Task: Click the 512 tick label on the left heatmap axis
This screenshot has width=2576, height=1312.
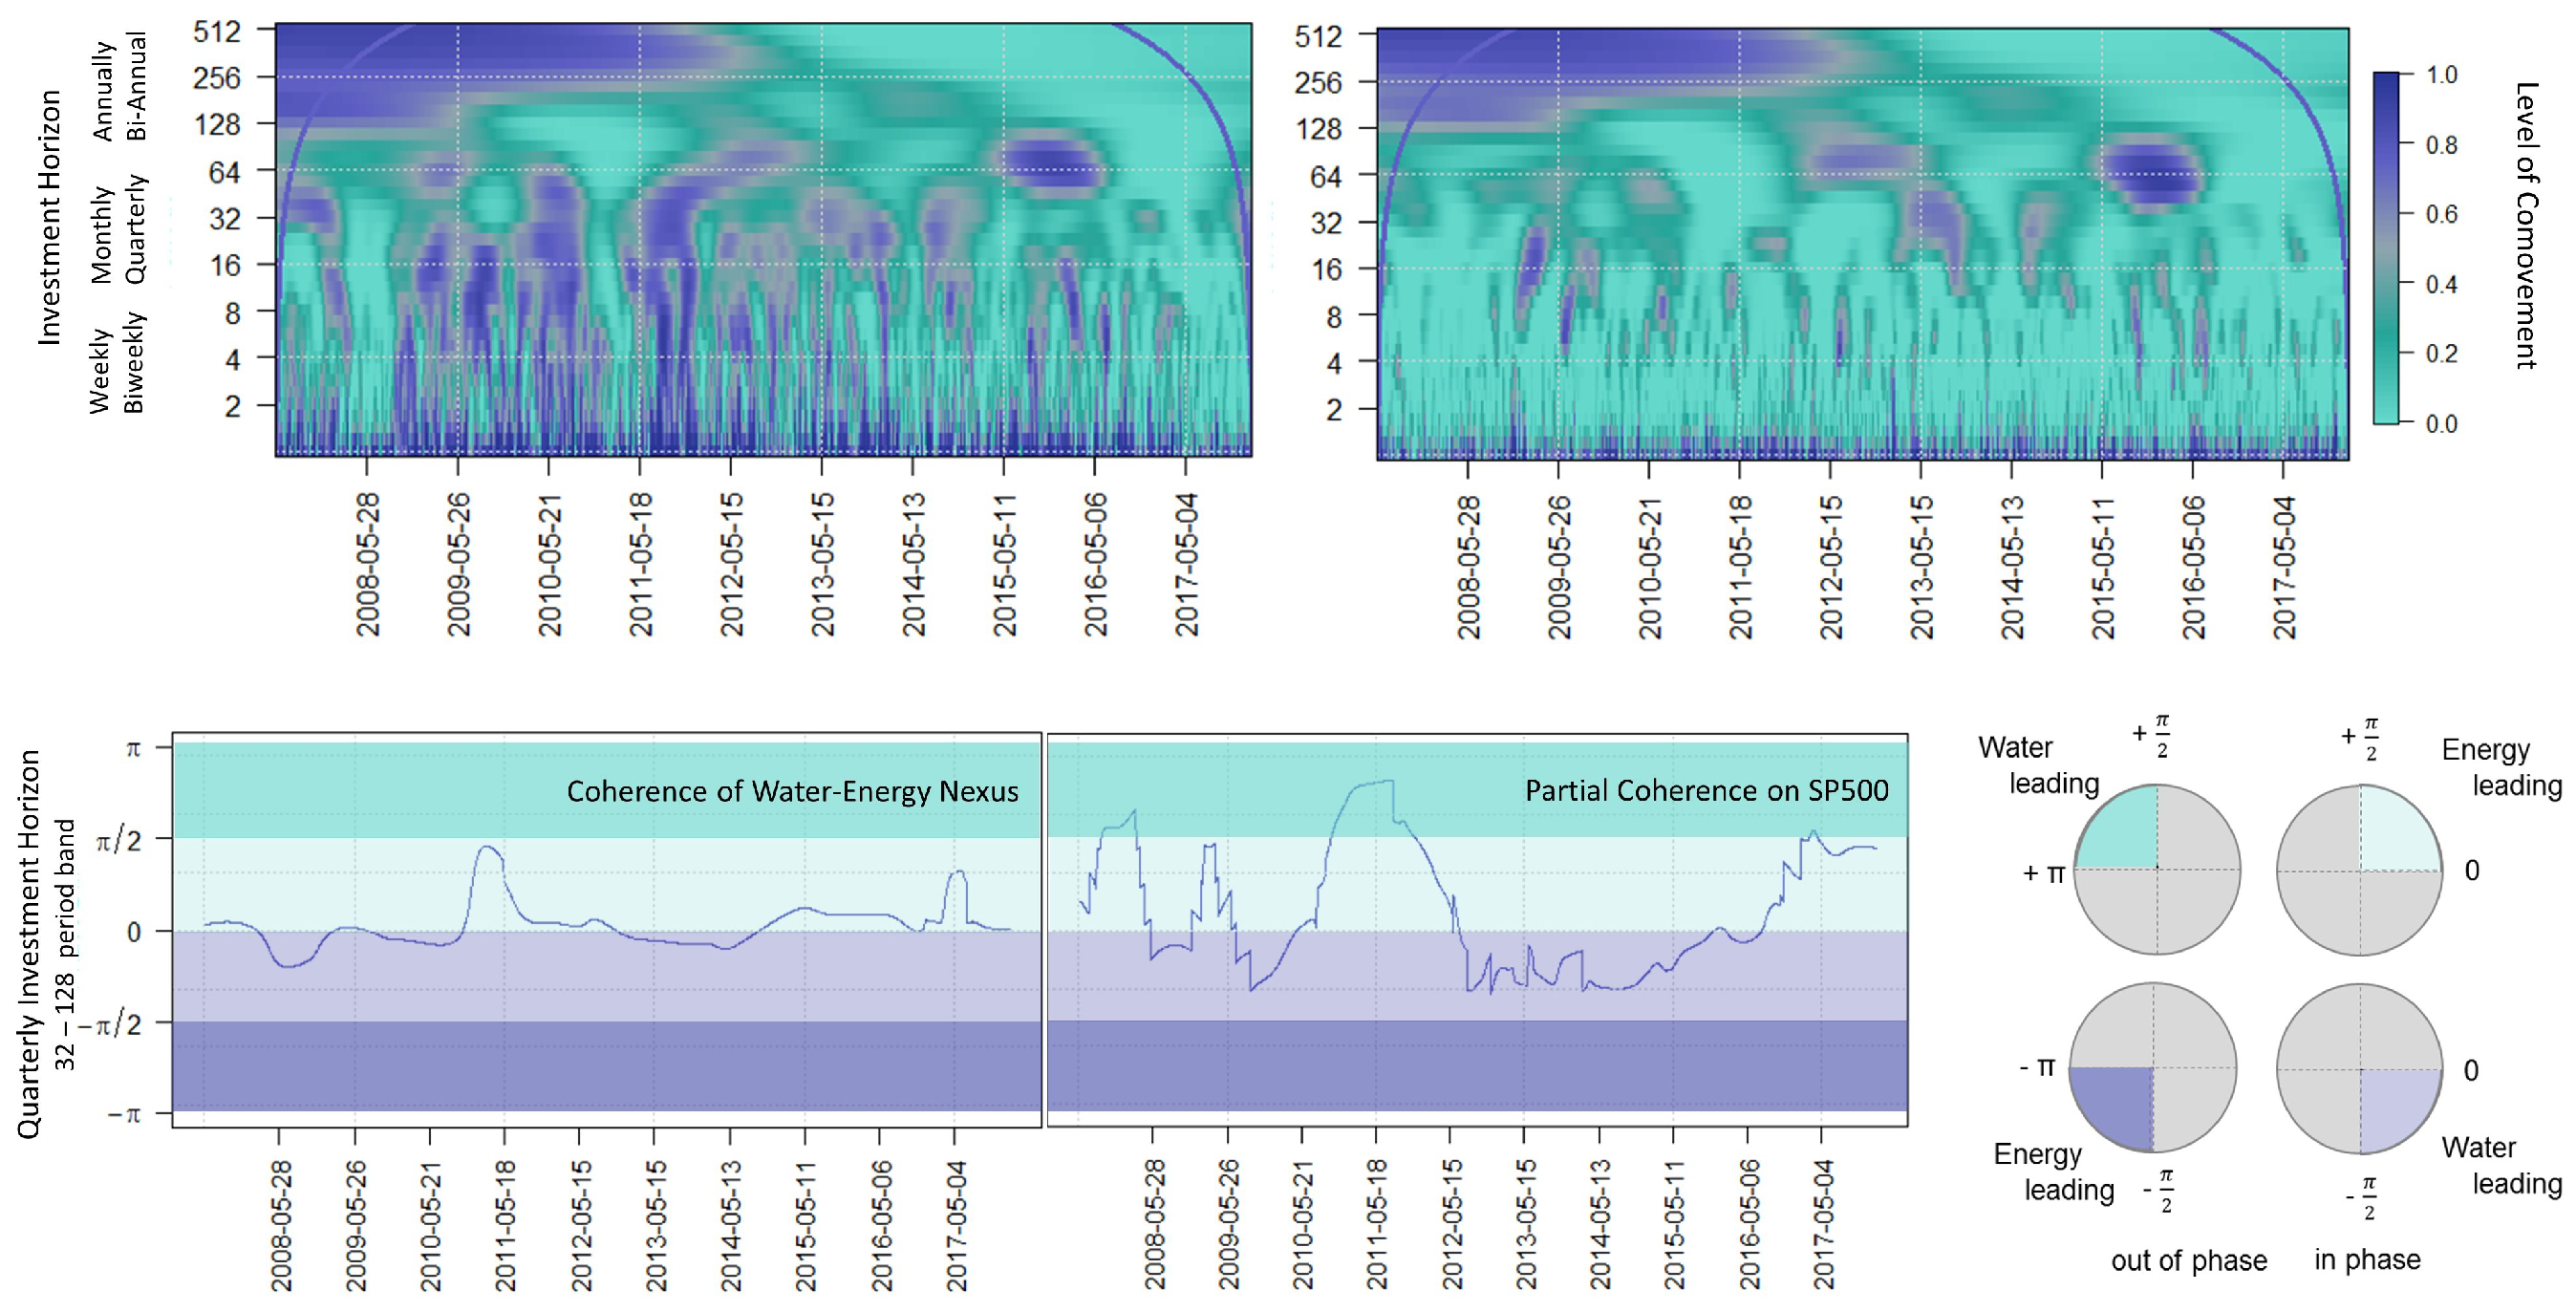Action: coord(217,31)
